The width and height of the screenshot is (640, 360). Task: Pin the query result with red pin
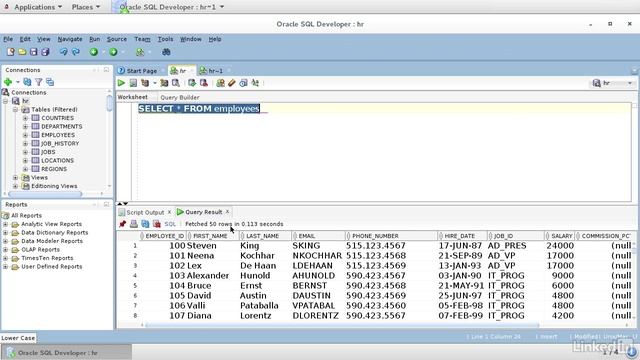[x=122, y=224]
